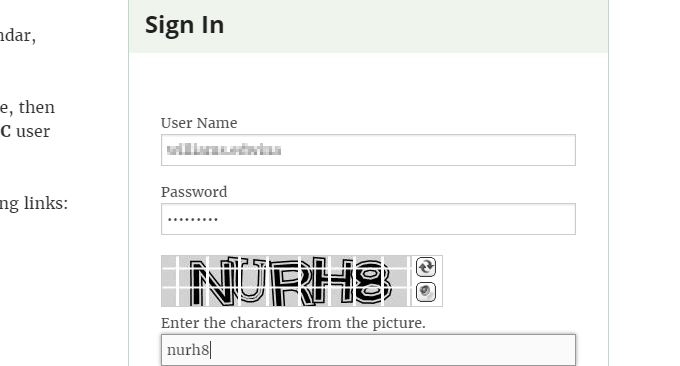This screenshot has width=680, height=366.
Task: Click the 'ng links:' text on the left
Action: click(34, 203)
